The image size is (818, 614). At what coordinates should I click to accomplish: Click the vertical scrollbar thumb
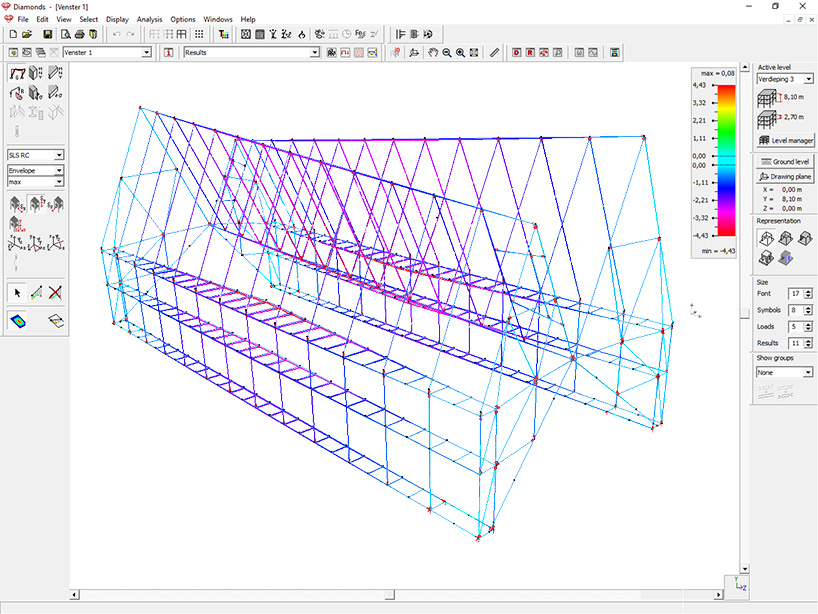coord(745,312)
